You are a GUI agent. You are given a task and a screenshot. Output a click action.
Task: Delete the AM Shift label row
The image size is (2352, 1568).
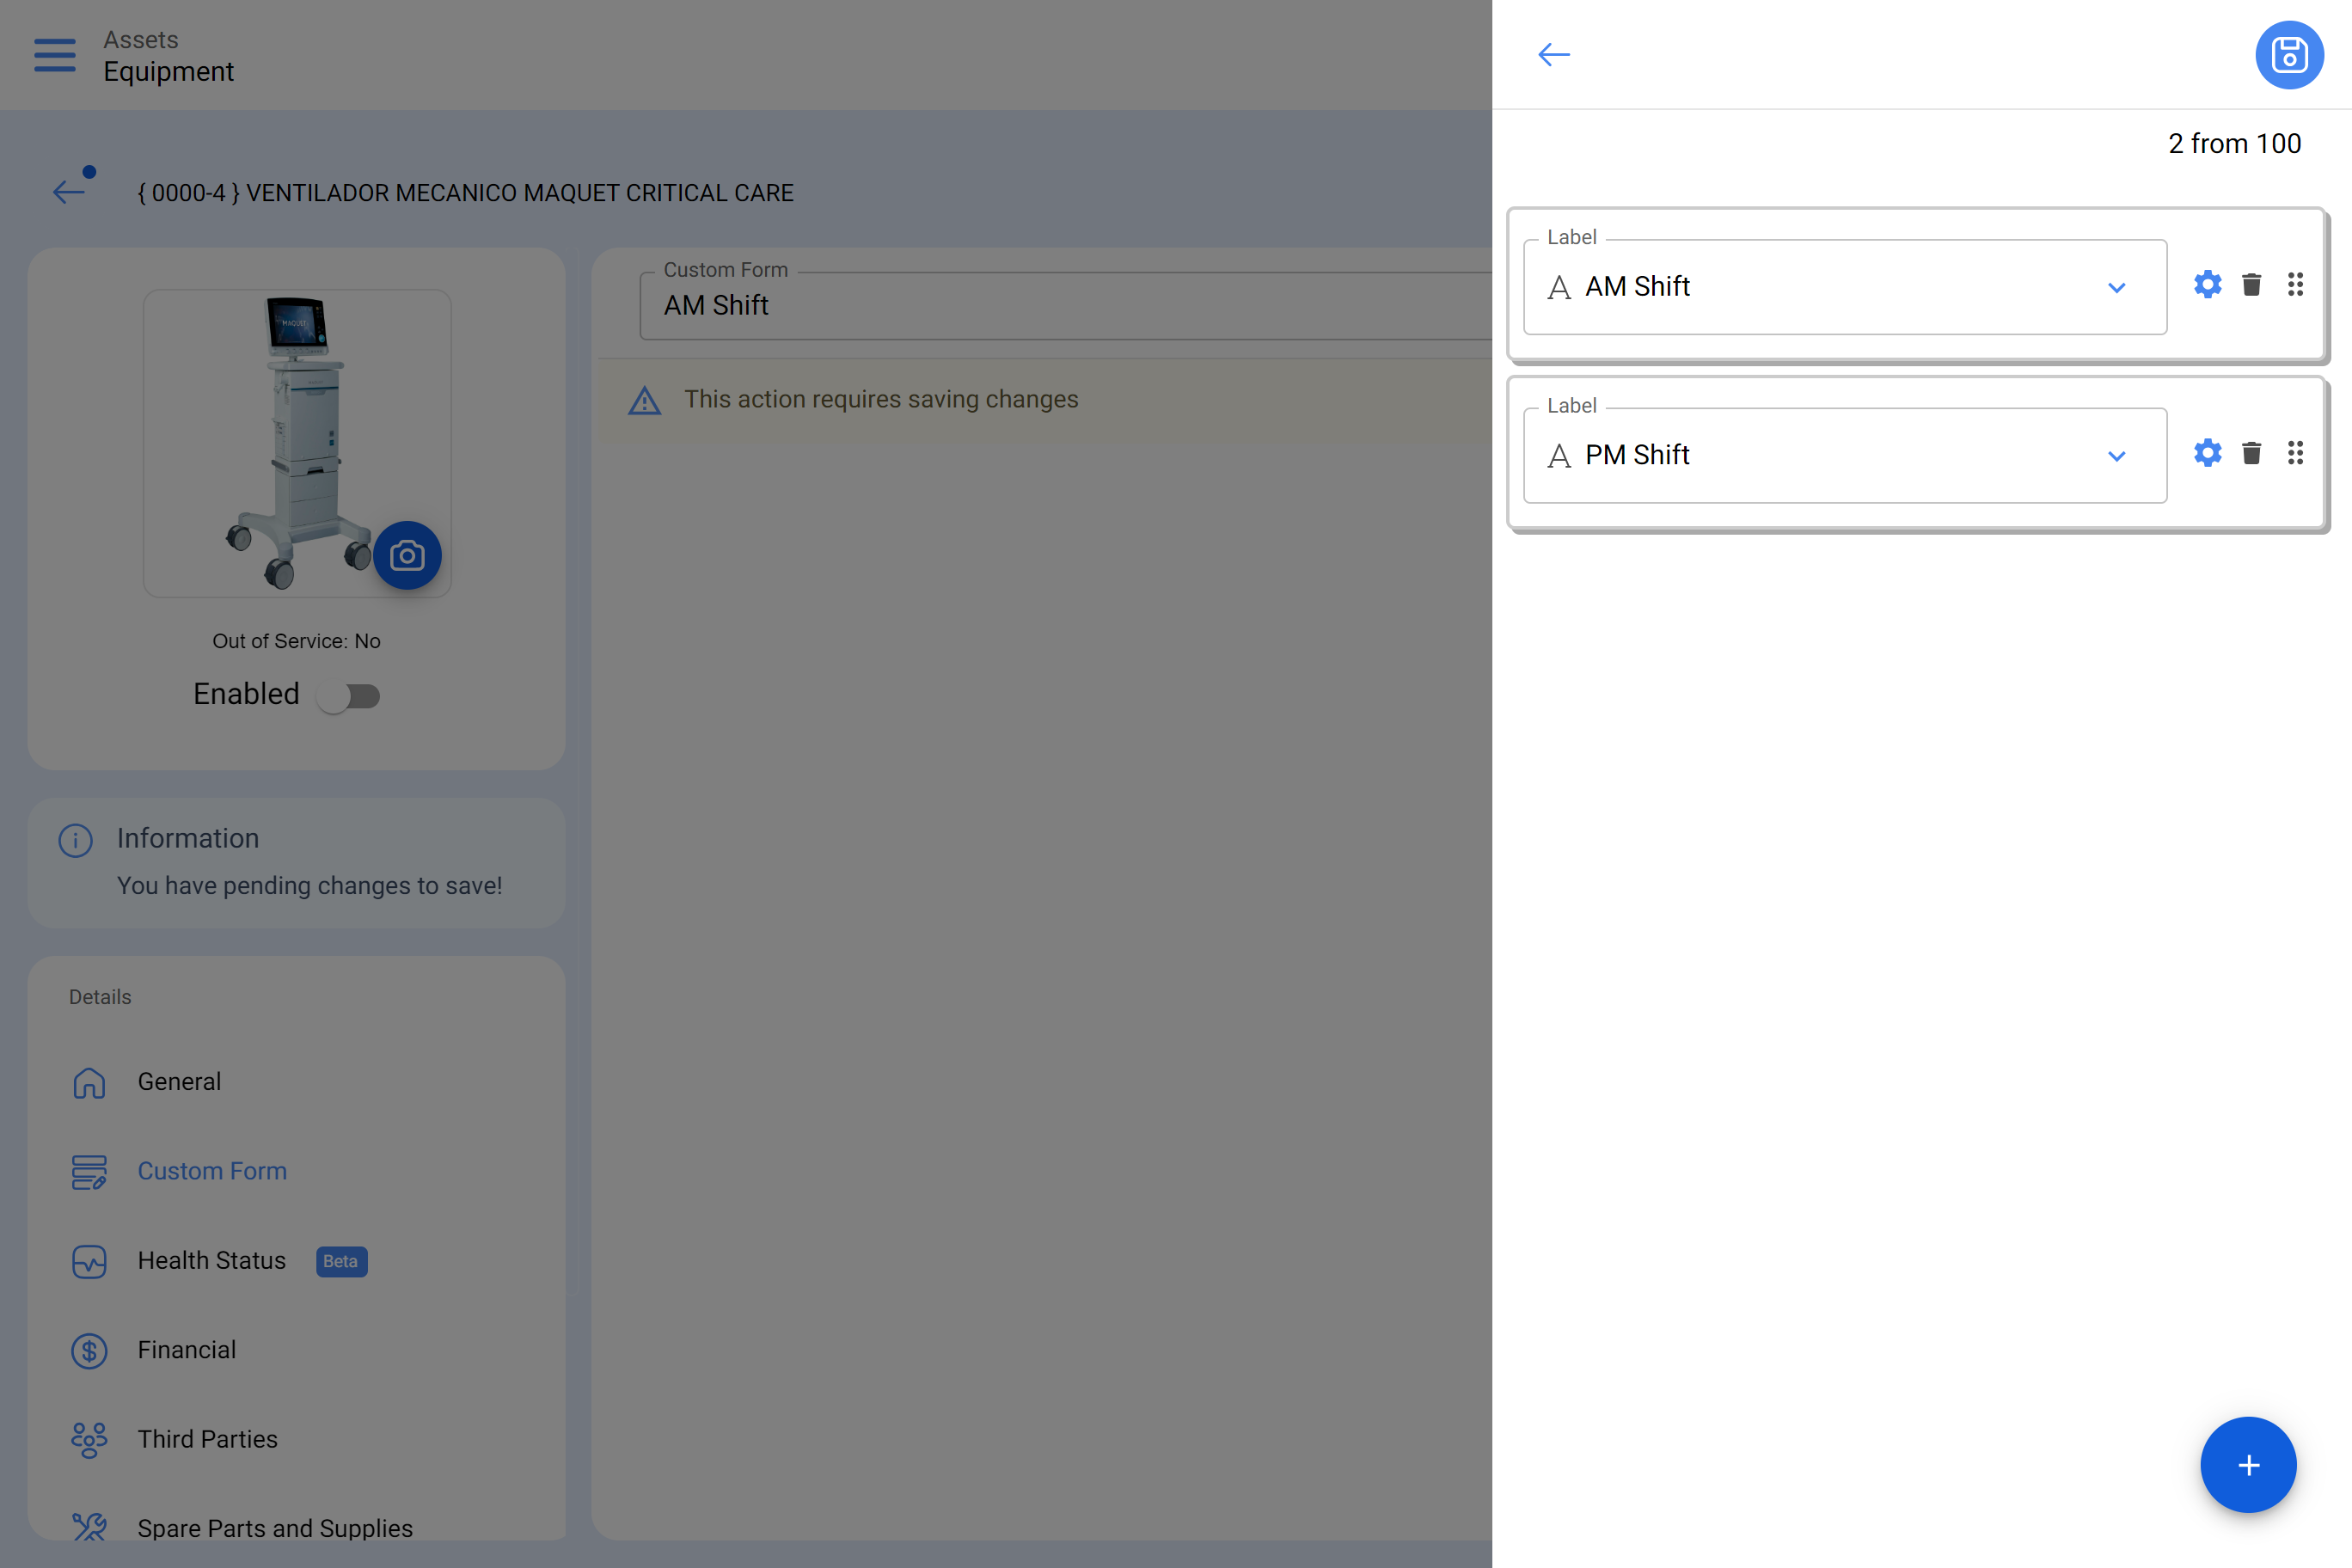(x=2251, y=285)
